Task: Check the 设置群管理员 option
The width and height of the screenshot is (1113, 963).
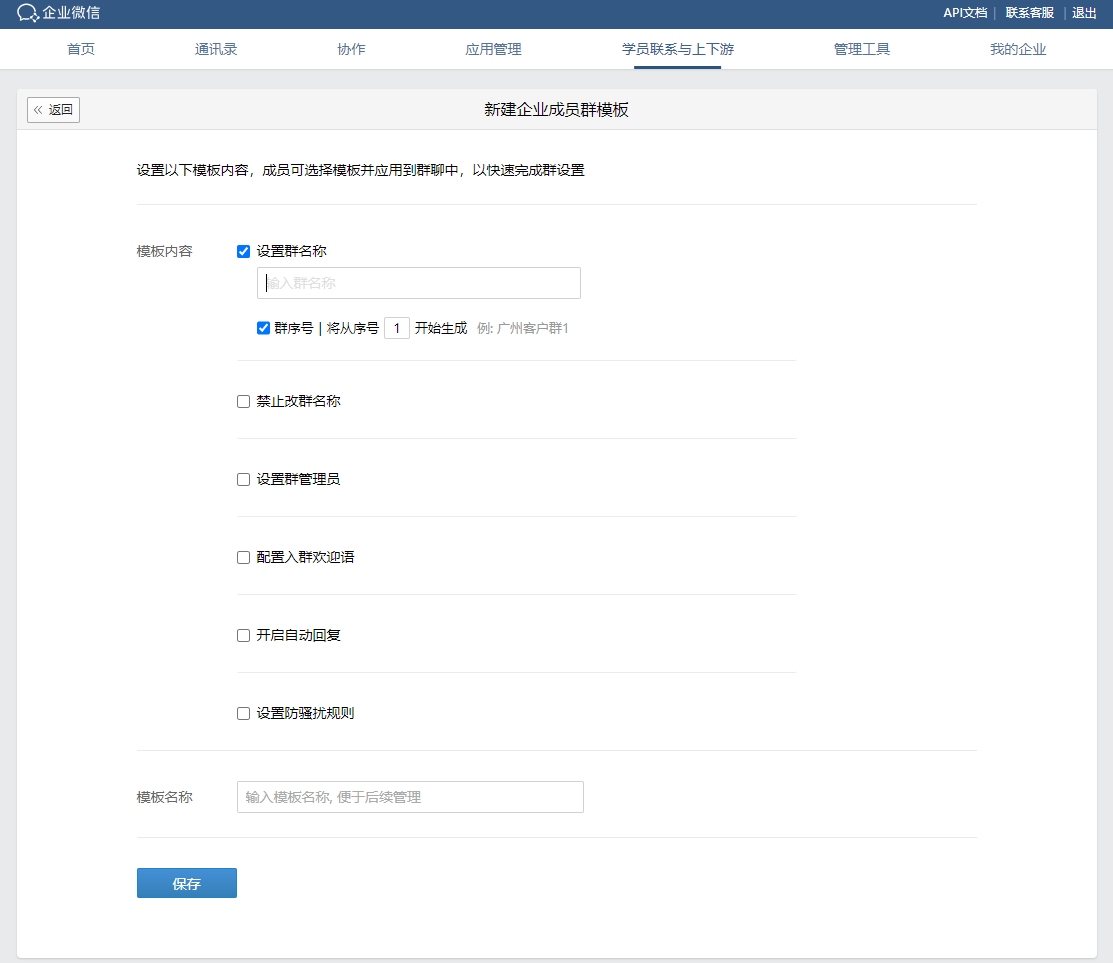Action: pyautogui.click(x=243, y=480)
